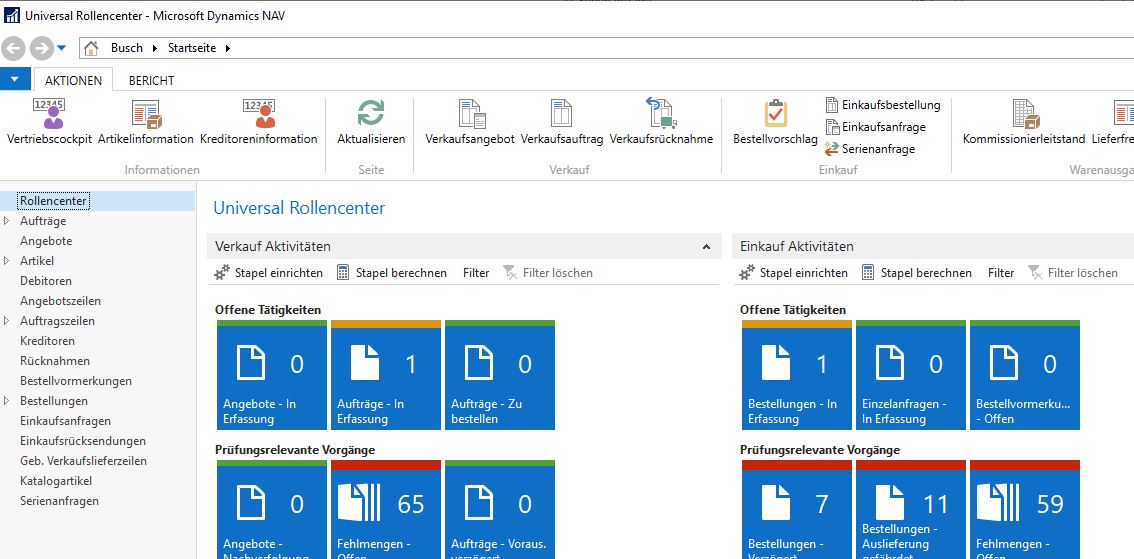Create an Einkaufsanfrage
1134x559 pixels.
coord(875,127)
